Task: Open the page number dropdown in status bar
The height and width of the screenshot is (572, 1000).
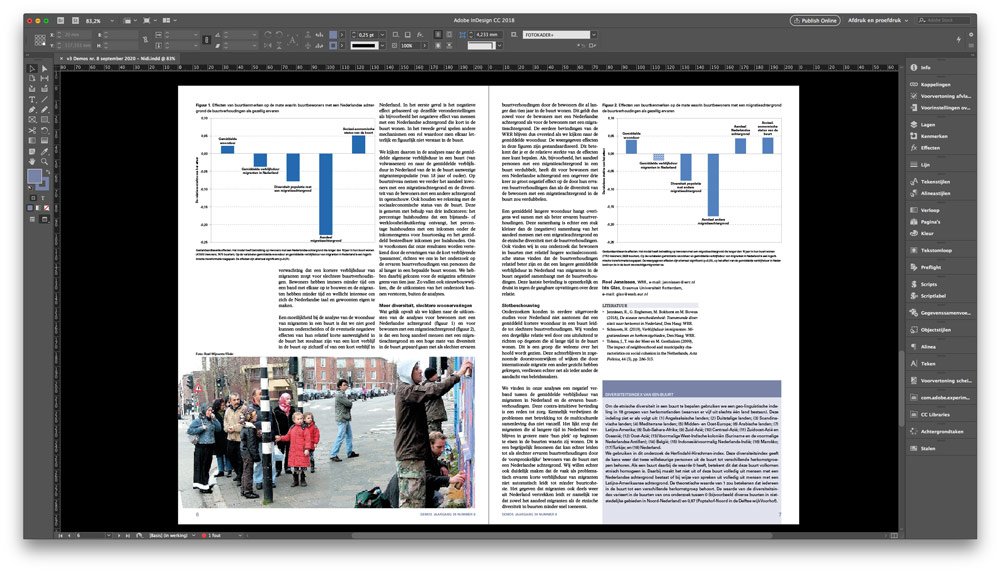Action: tap(108, 535)
